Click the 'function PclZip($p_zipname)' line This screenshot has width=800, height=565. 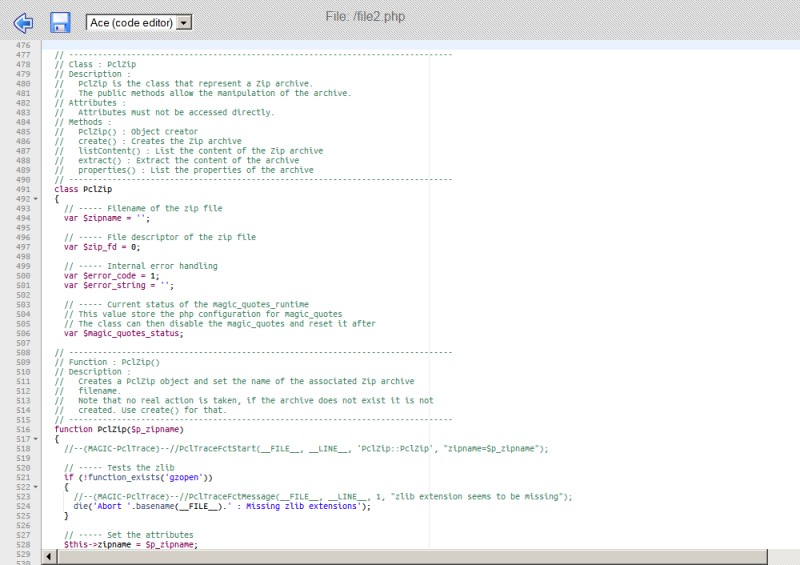[119, 429]
